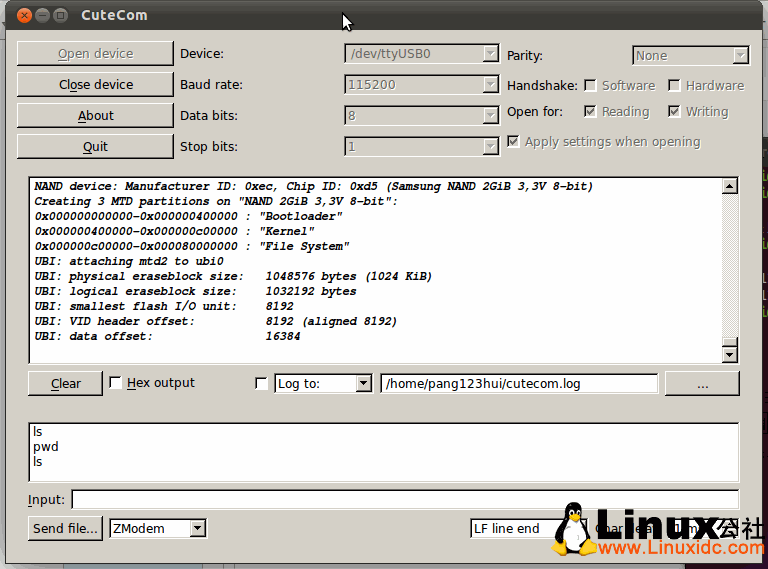This screenshot has height=569, width=768.
Task: Toggle Software handshake checkbox
Action: (x=591, y=86)
